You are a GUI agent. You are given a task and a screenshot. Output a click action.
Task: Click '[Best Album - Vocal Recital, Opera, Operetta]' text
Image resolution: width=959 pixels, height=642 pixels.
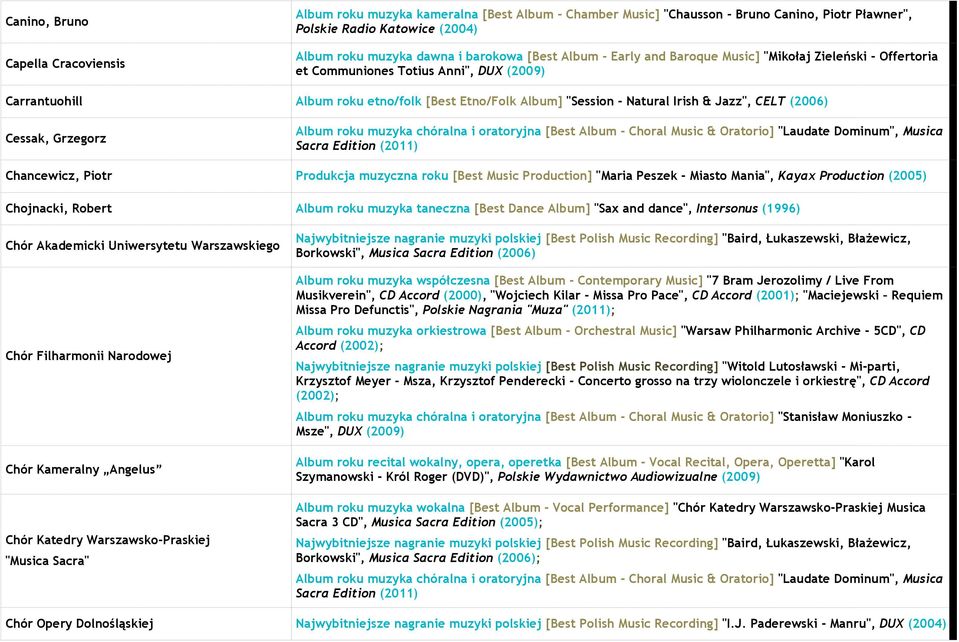701,462
